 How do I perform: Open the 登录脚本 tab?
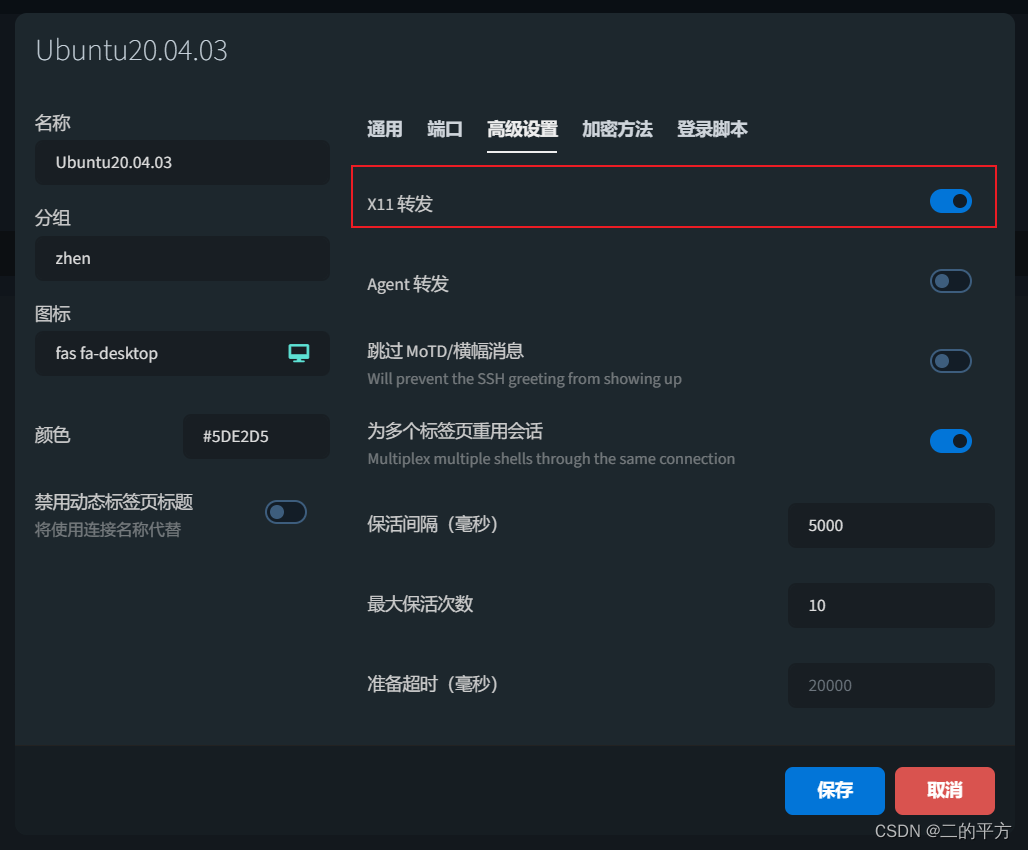click(x=712, y=129)
